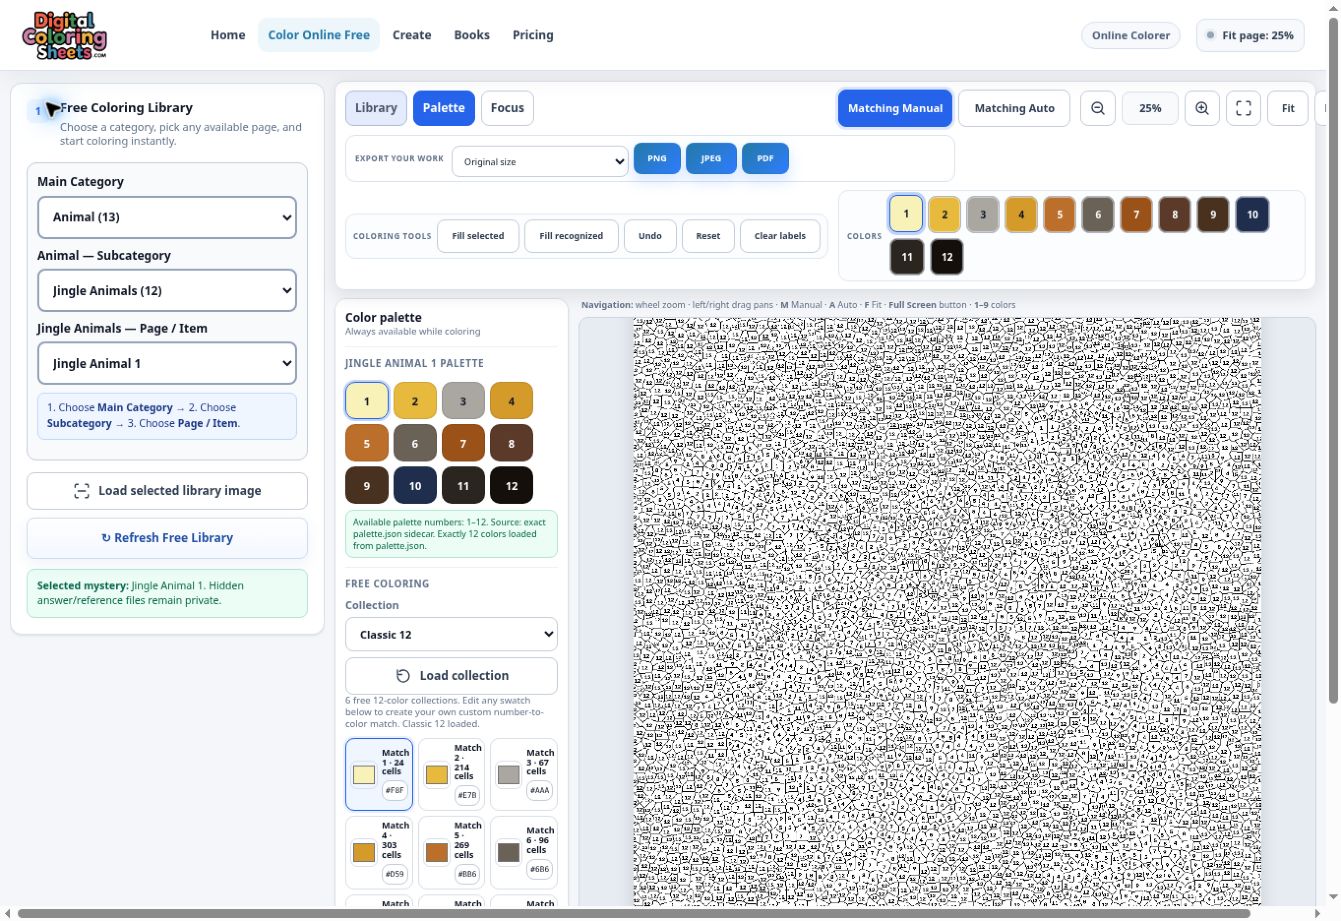Fit the canvas with the Fit button

tap(1288, 108)
